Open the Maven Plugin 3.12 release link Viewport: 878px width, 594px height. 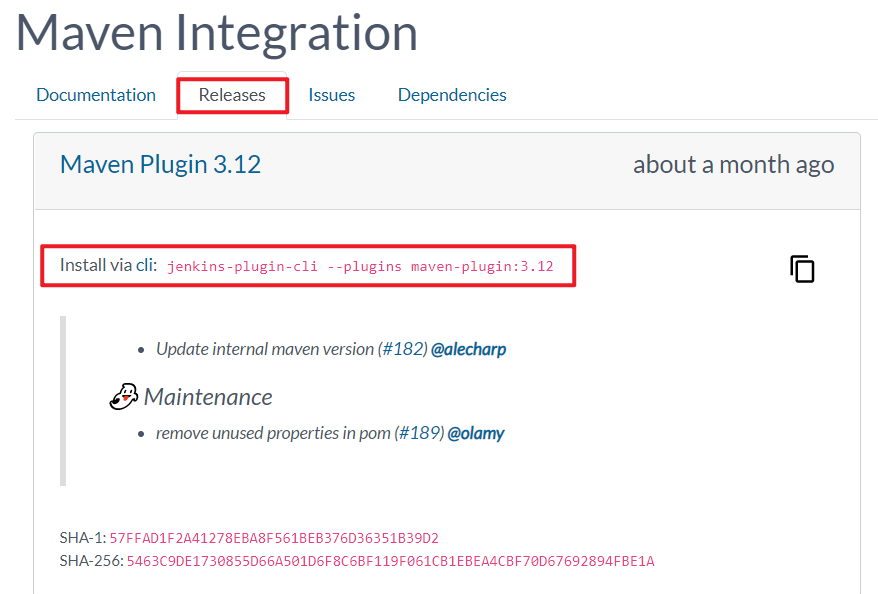tap(160, 165)
